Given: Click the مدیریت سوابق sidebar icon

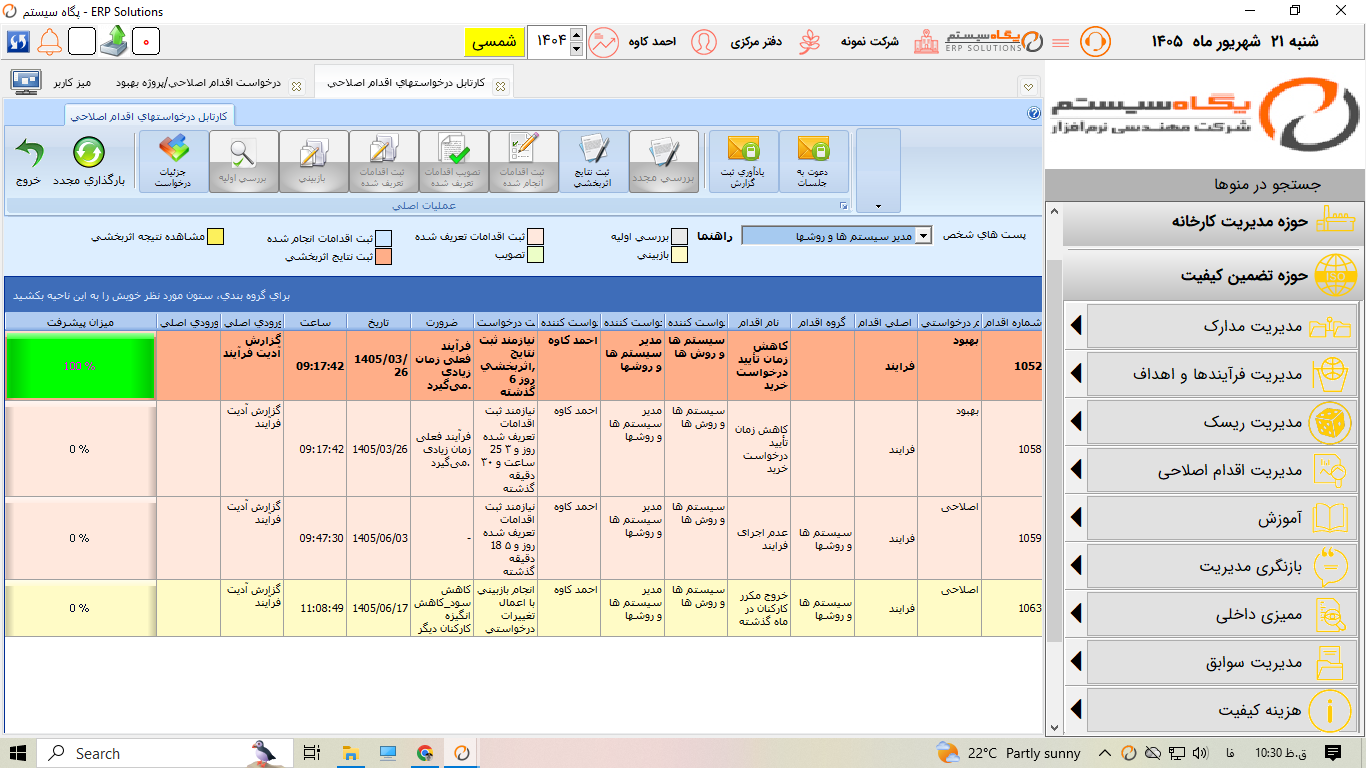Looking at the screenshot, I should [1329, 663].
